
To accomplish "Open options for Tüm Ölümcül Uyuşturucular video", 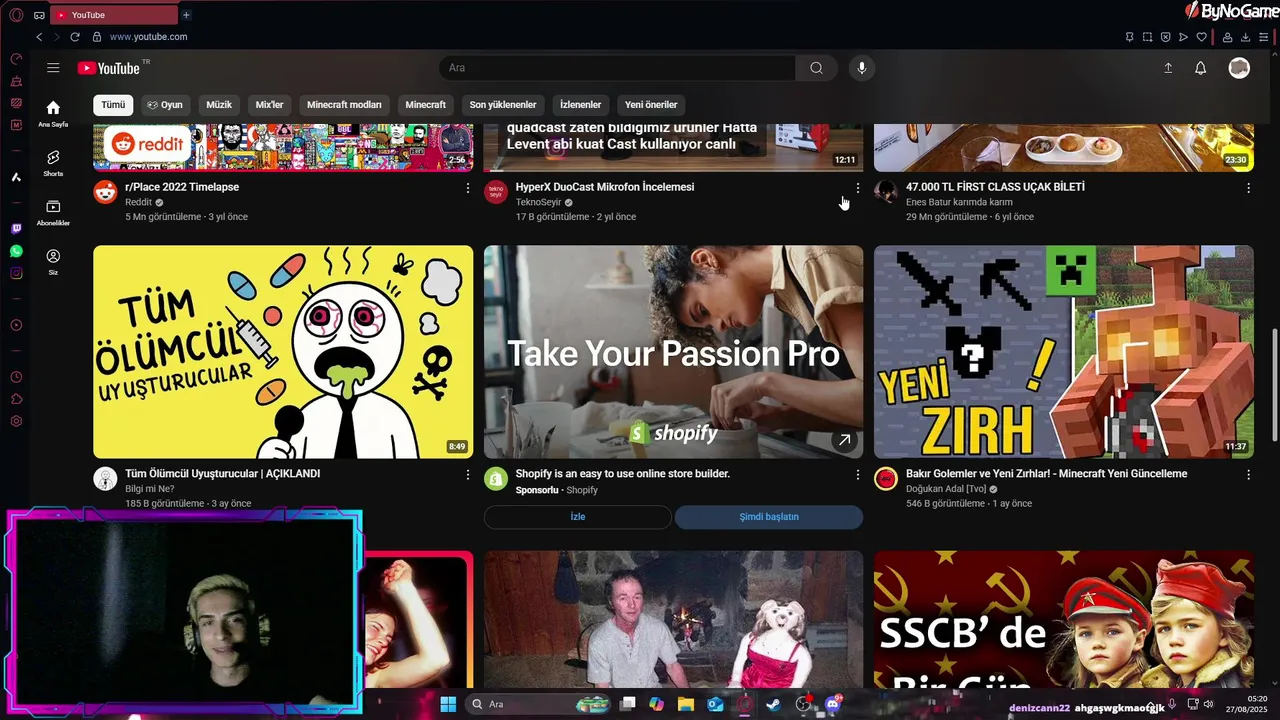I will 467,475.
